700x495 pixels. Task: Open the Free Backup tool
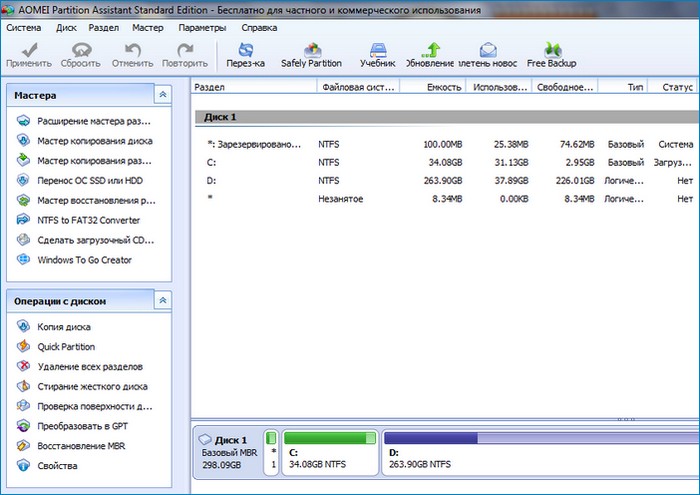click(551, 49)
